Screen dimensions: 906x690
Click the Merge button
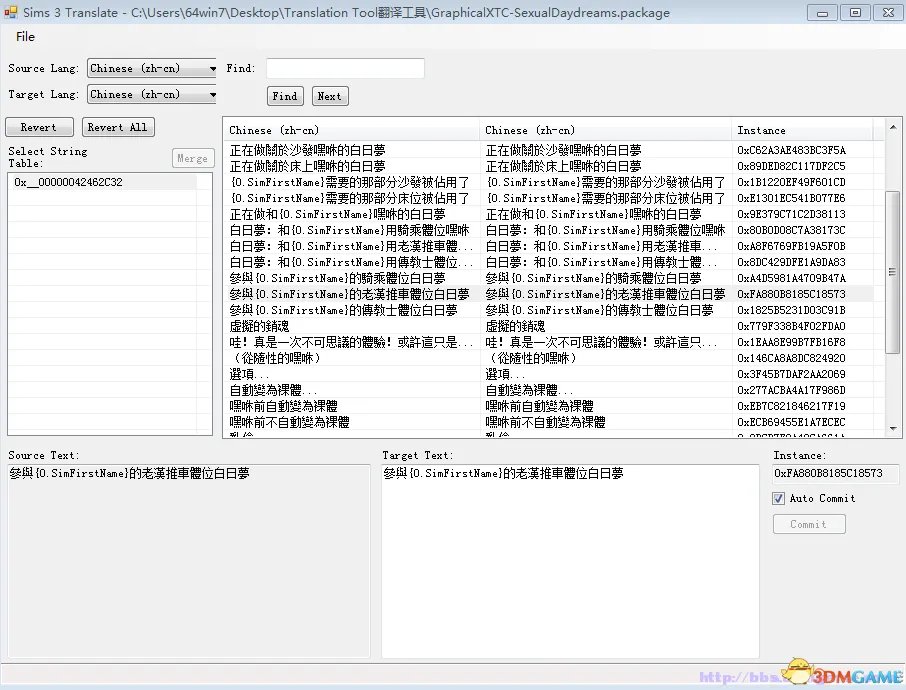coord(192,157)
